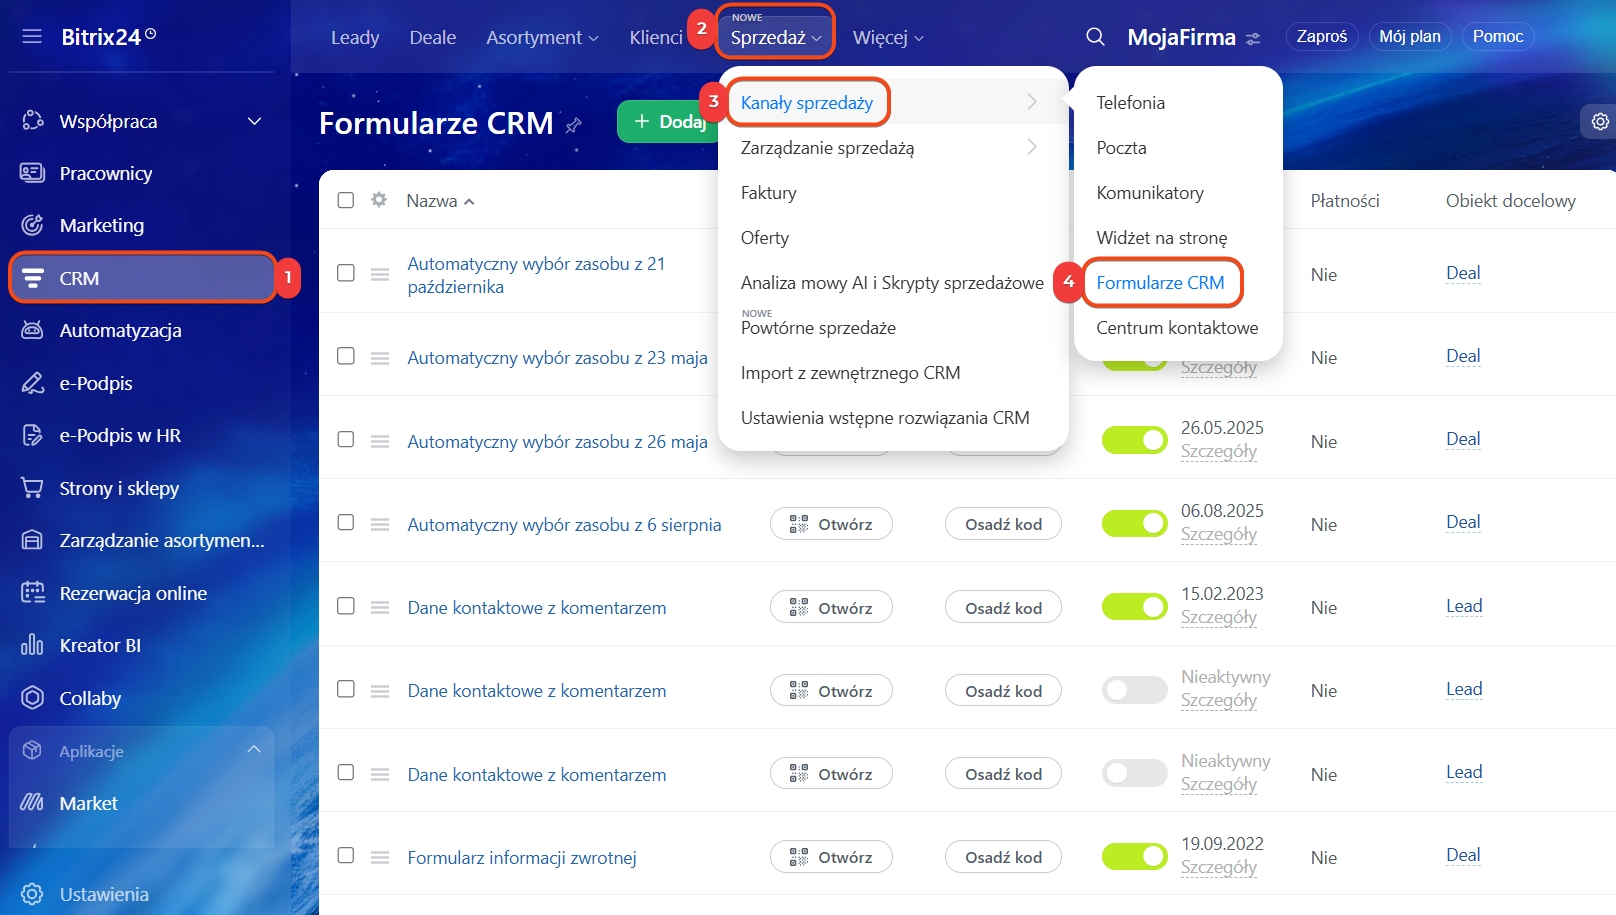Pin the Formularze CRM page
1616x915 pixels.
pos(574,125)
